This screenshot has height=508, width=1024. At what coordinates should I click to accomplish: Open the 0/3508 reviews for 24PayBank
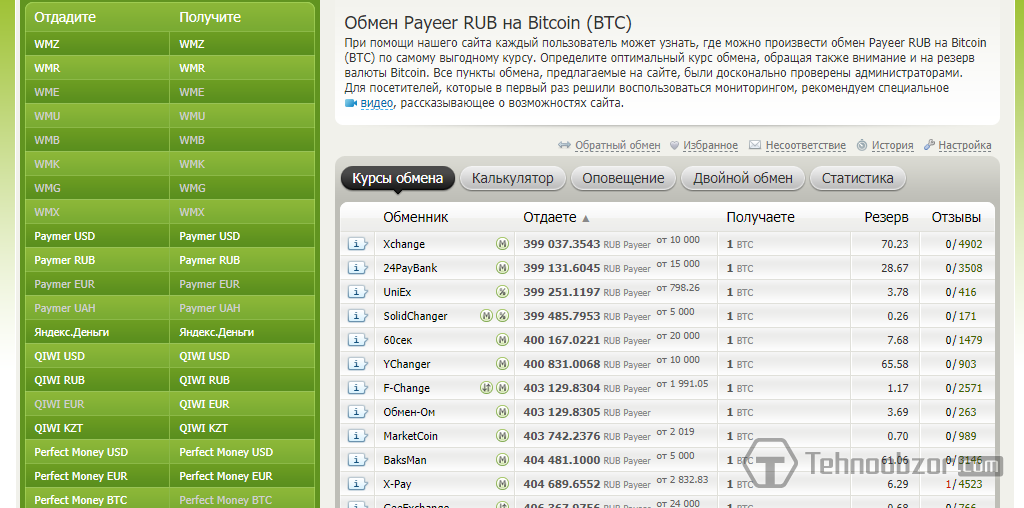pyautogui.click(x=964, y=268)
